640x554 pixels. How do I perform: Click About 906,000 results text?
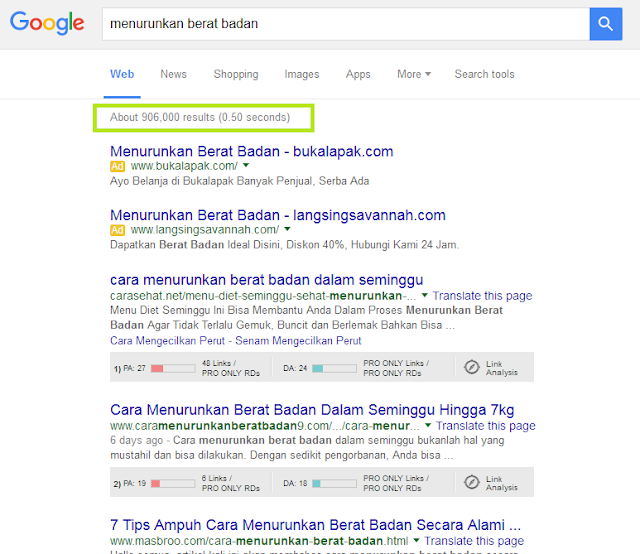[x=200, y=118]
